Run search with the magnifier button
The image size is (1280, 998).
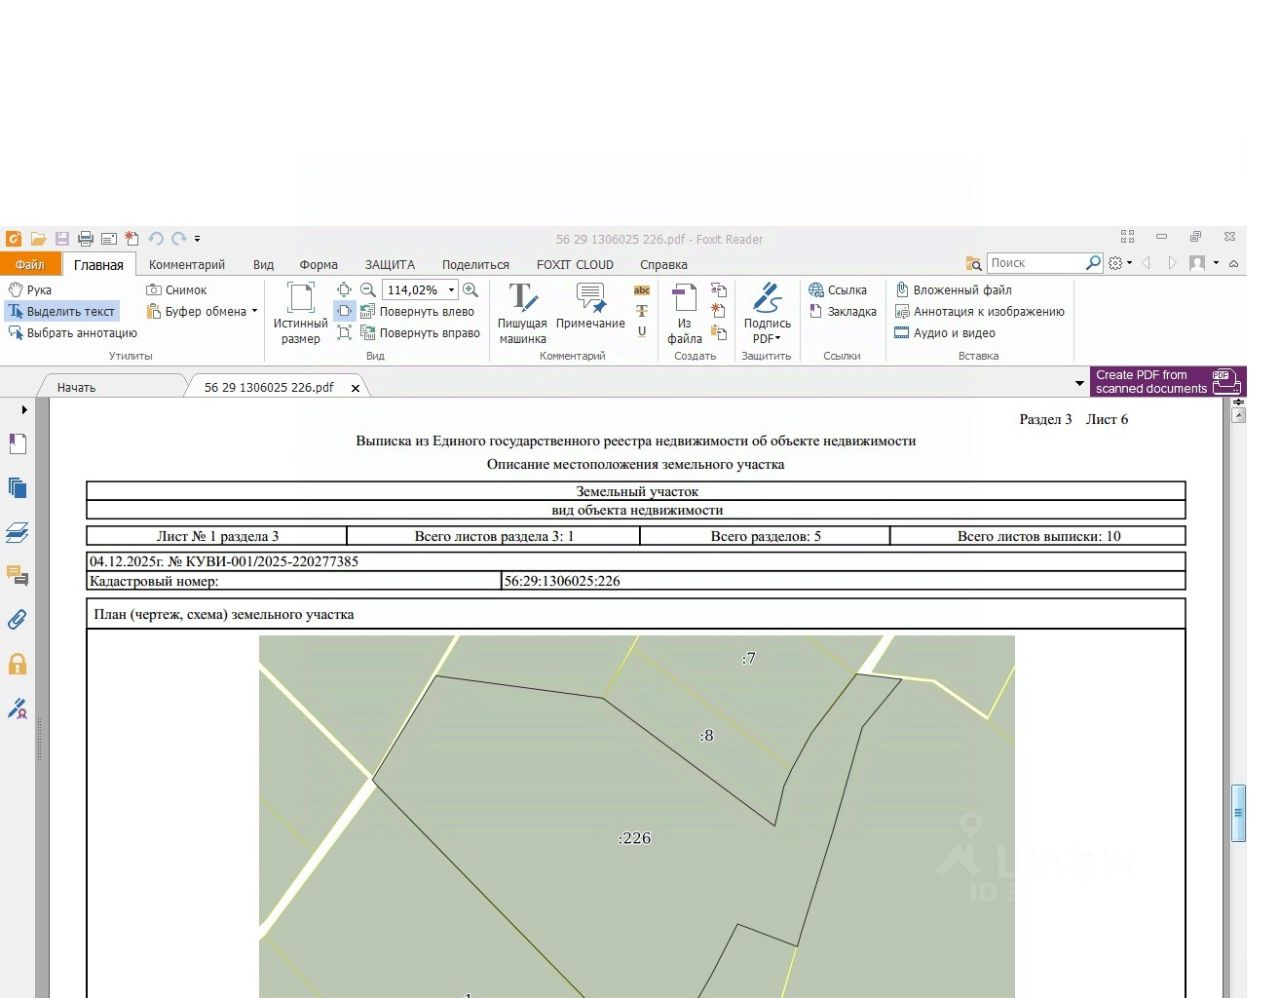pos(1094,263)
